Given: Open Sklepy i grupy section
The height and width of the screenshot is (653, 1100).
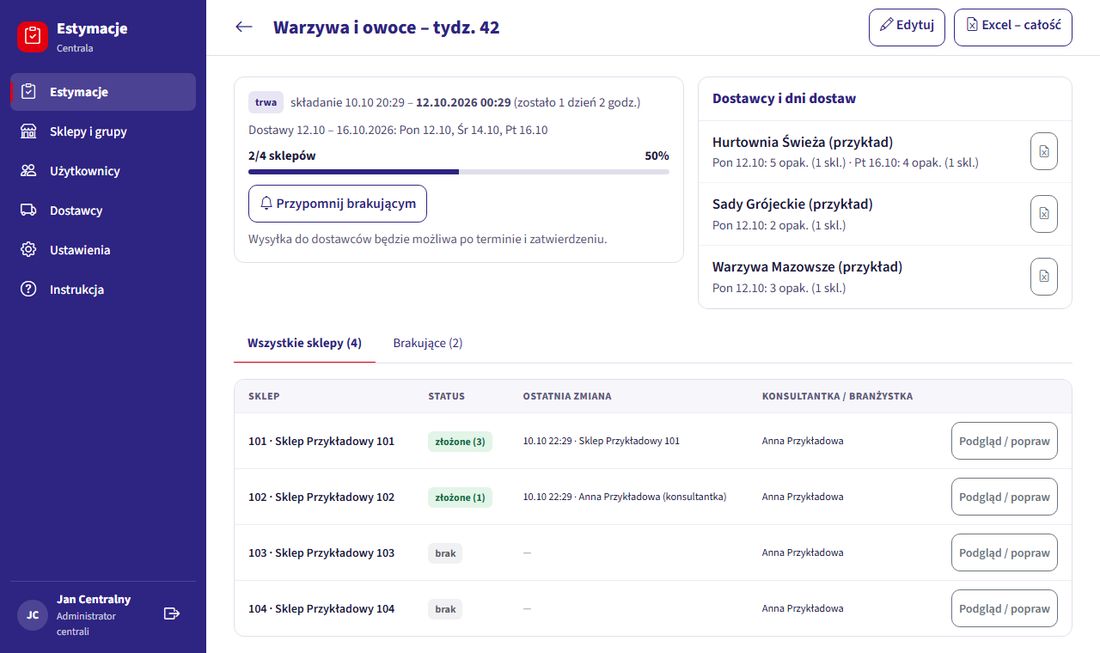Looking at the screenshot, I should 103,132.
